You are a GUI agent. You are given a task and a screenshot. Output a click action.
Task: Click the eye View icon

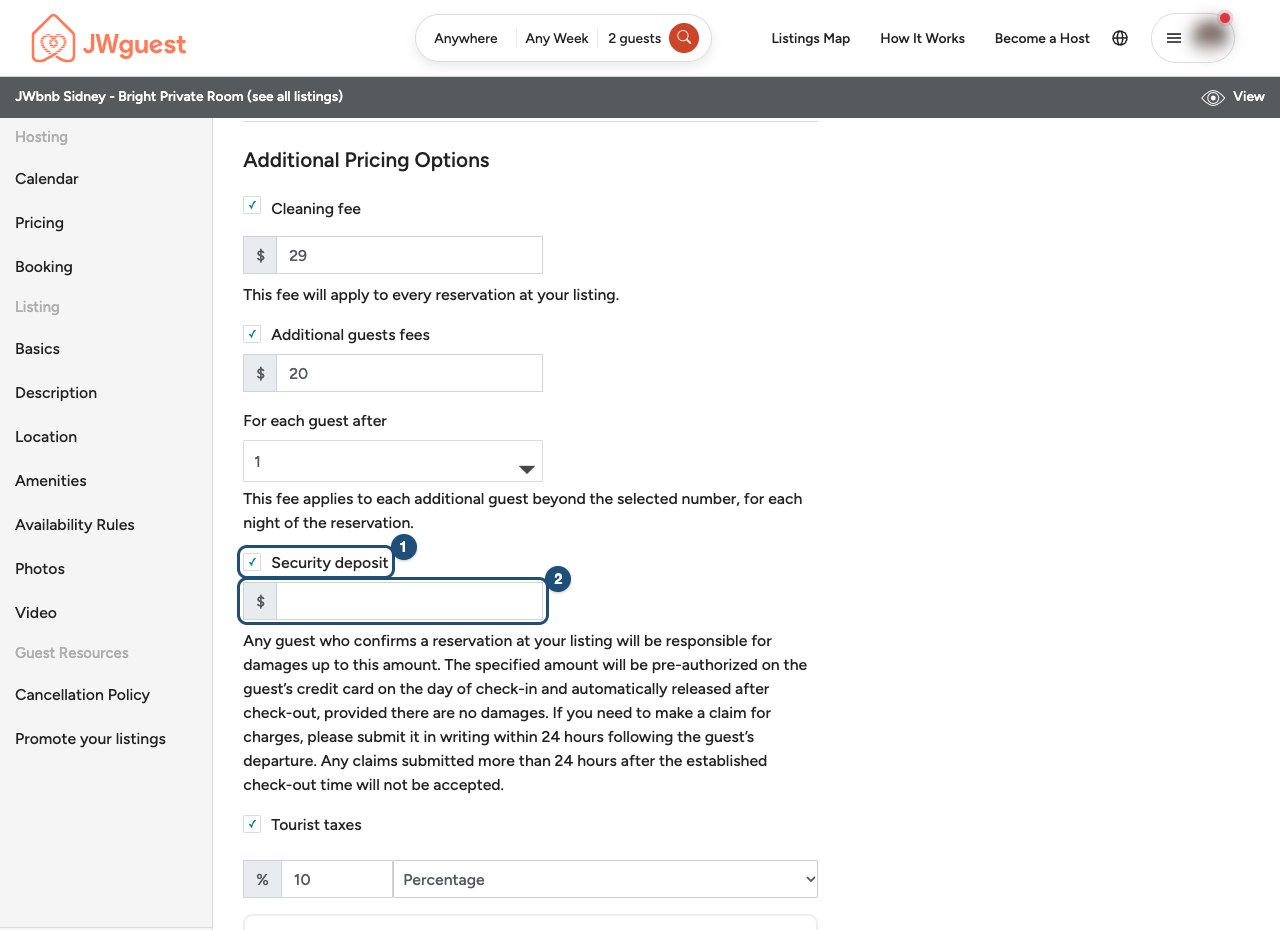point(1213,97)
